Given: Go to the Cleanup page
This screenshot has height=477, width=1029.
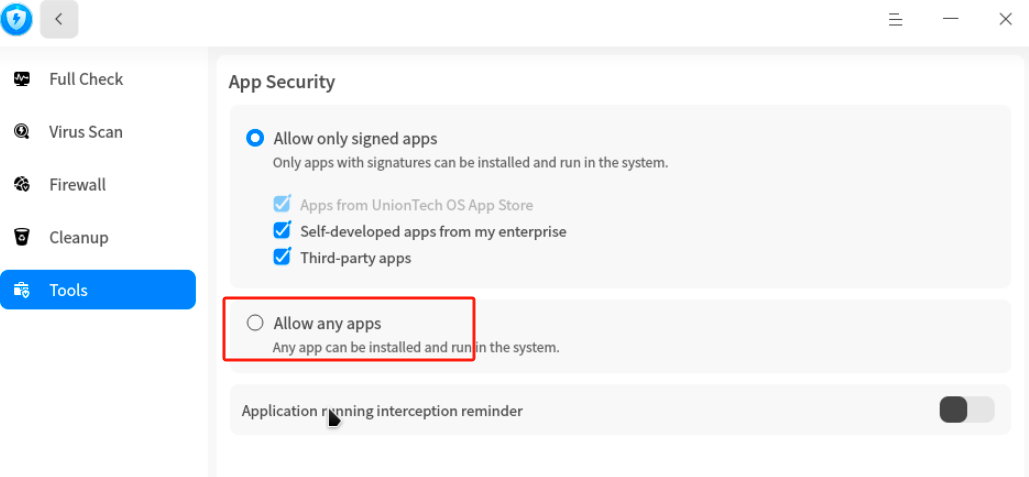Looking at the screenshot, I should [x=79, y=237].
